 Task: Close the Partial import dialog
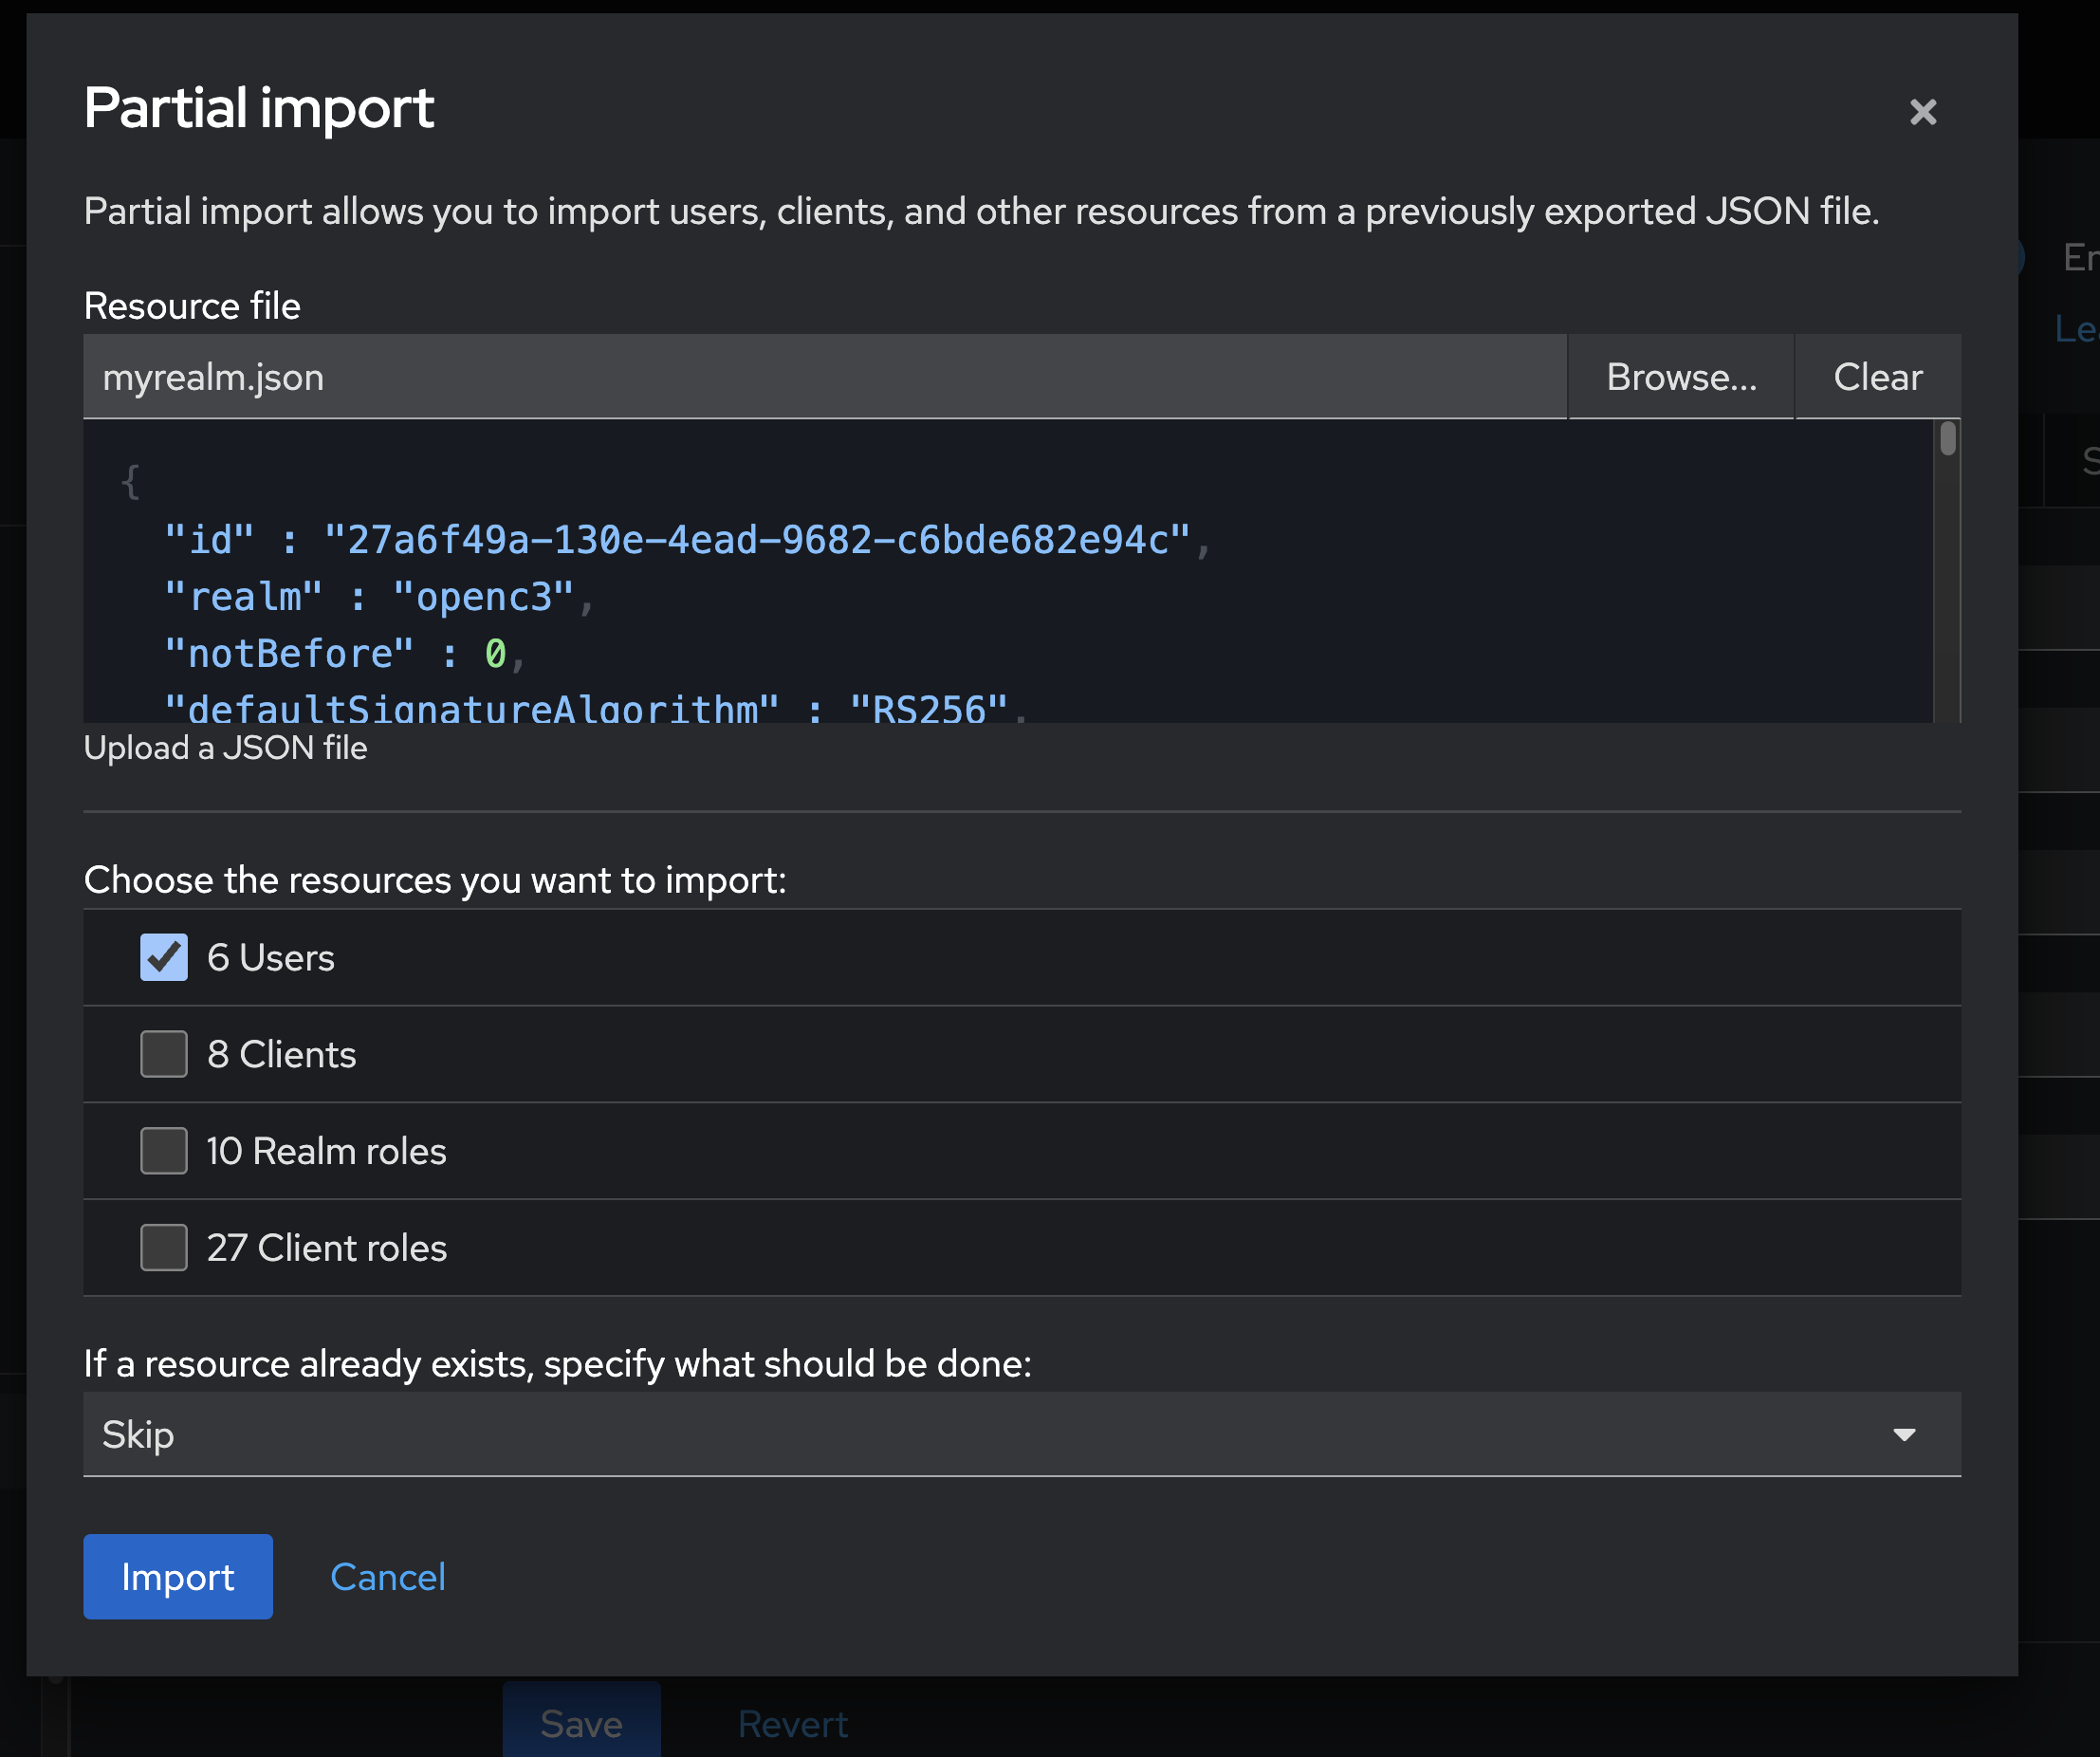tap(1922, 111)
